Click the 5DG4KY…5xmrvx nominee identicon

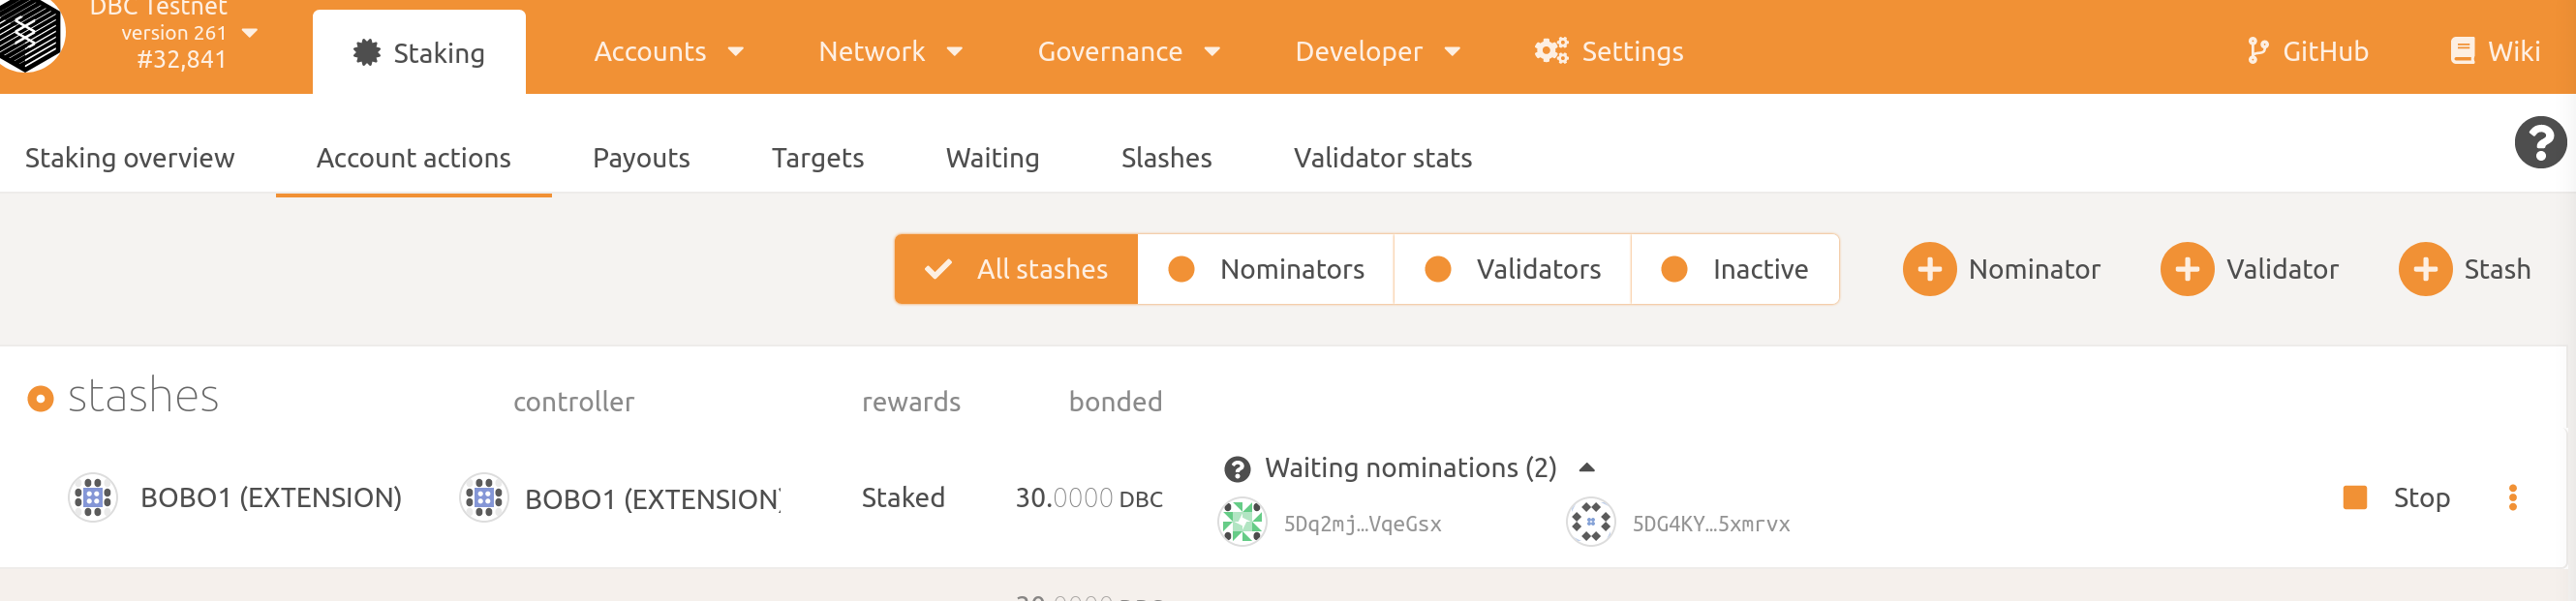point(1590,522)
